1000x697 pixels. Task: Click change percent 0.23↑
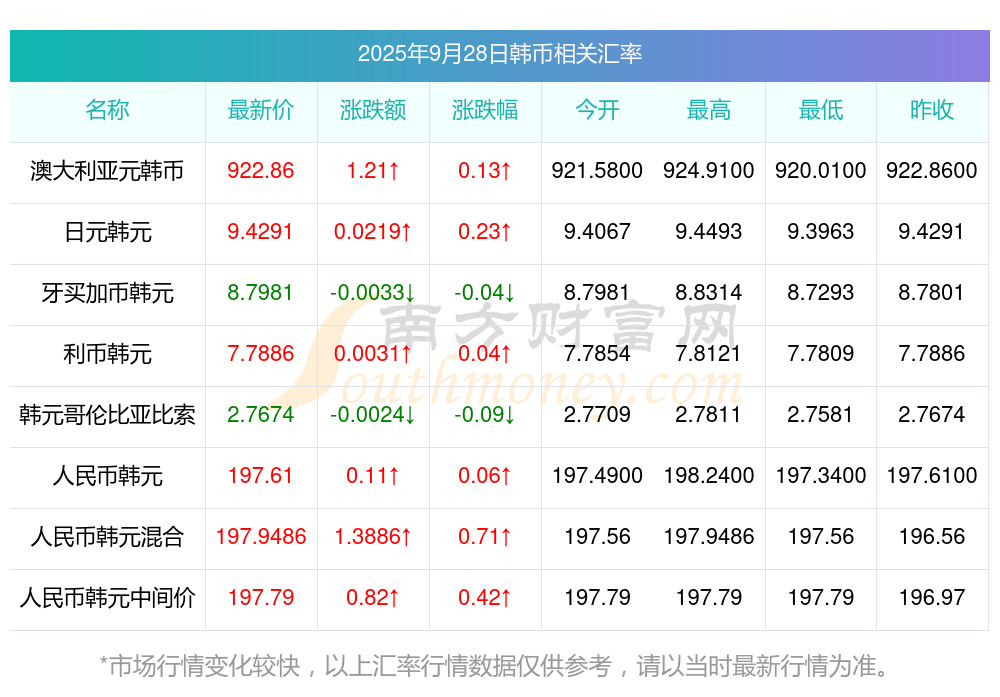(485, 231)
